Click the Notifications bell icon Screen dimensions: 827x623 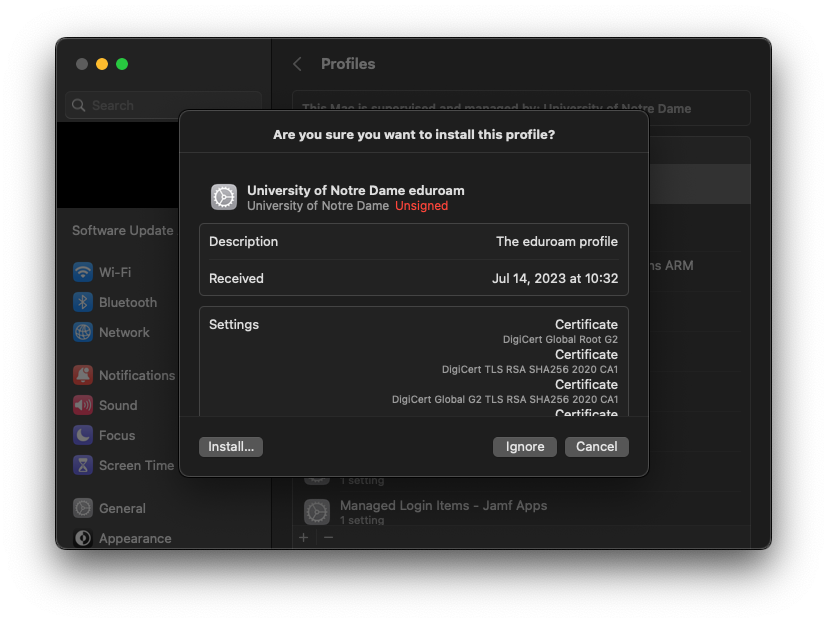[x=83, y=375]
